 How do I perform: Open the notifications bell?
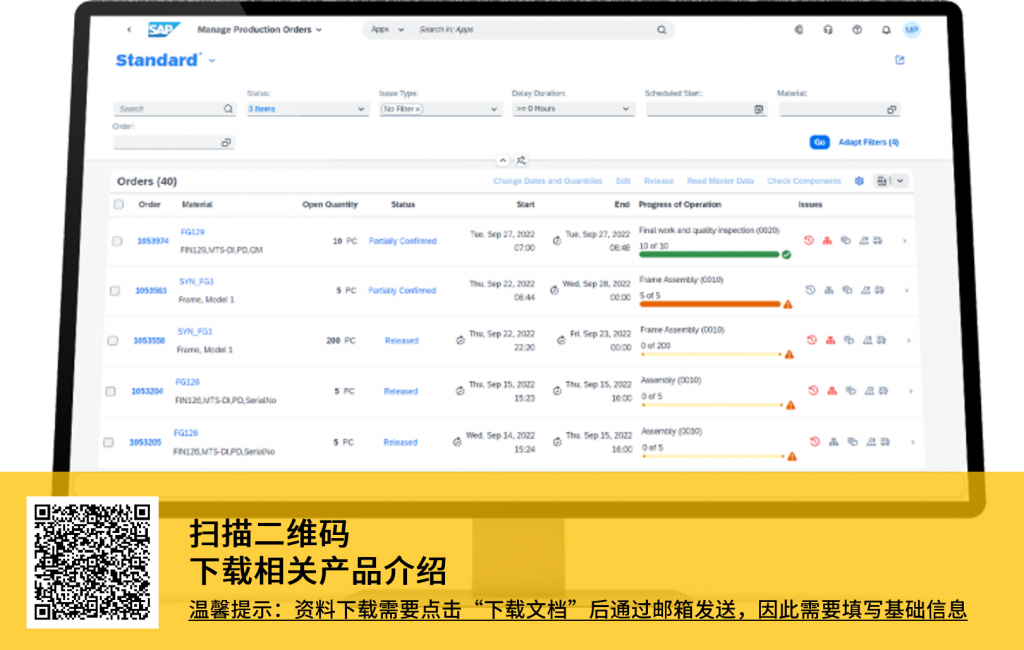pyautogui.click(x=885, y=30)
